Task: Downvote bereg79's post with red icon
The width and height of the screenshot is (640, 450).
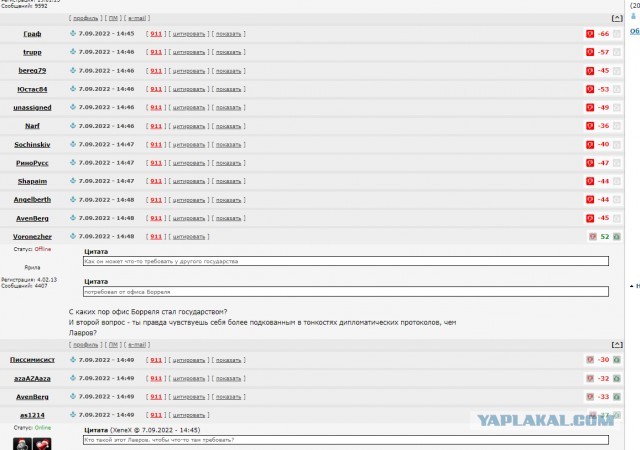Action: (x=590, y=71)
